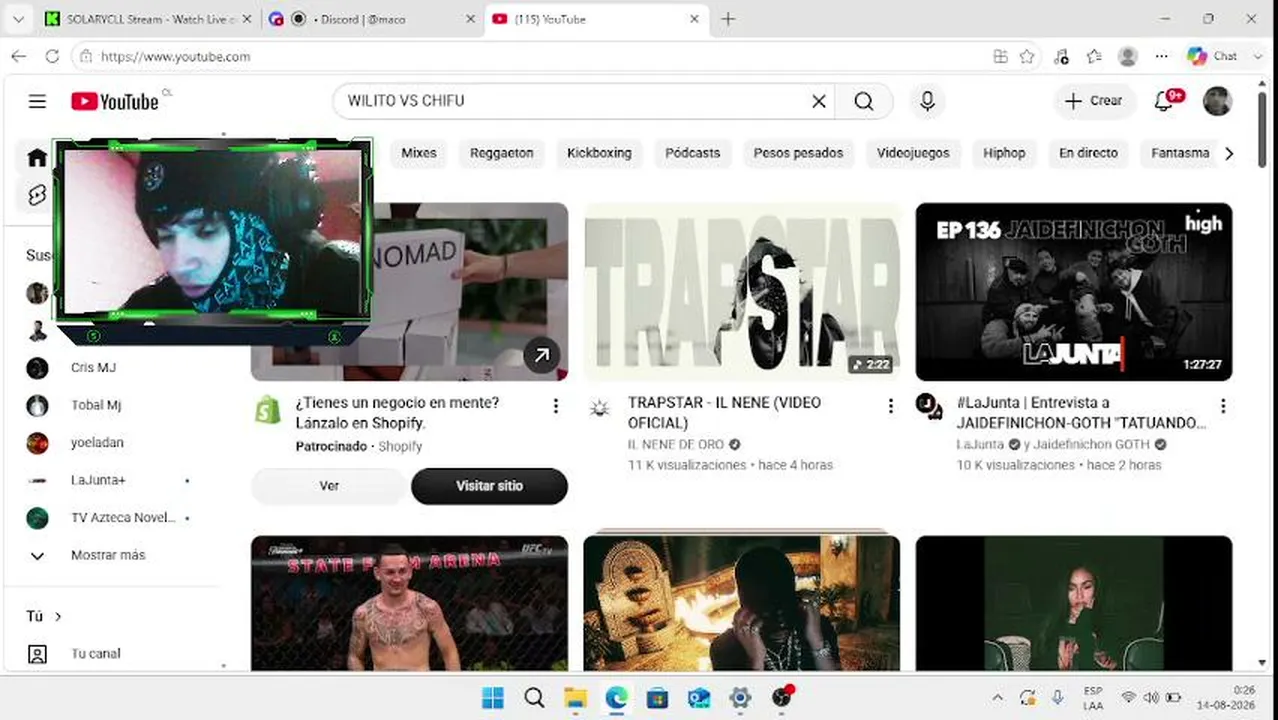This screenshot has width=1278, height=720.
Task: Filter by the Hiphop chip
Action: tap(1004, 153)
